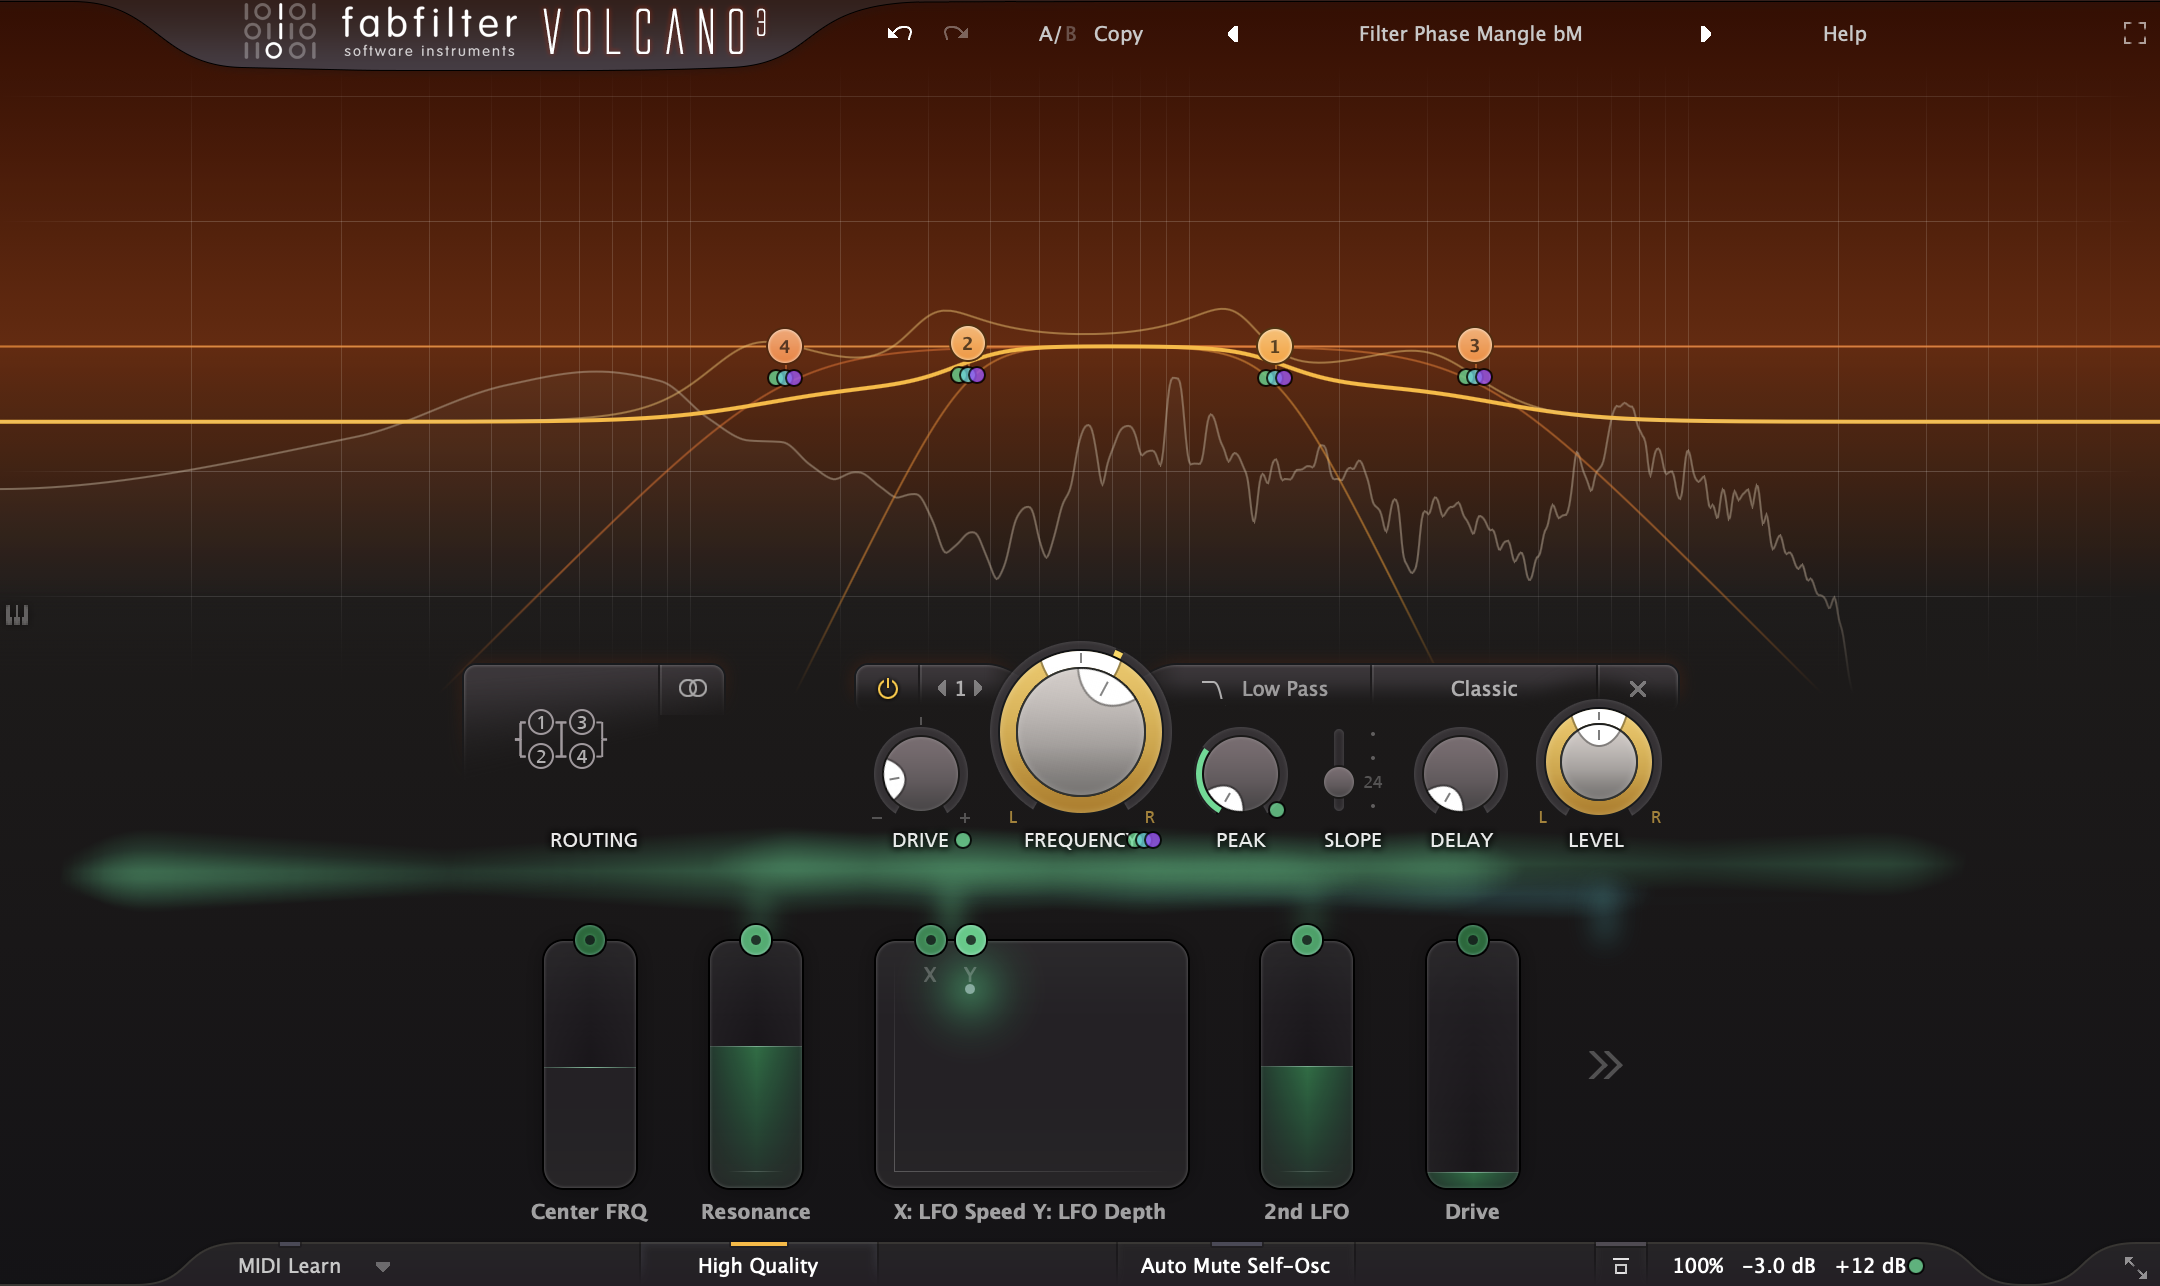Remove filter with X icon

pos(1637,689)
